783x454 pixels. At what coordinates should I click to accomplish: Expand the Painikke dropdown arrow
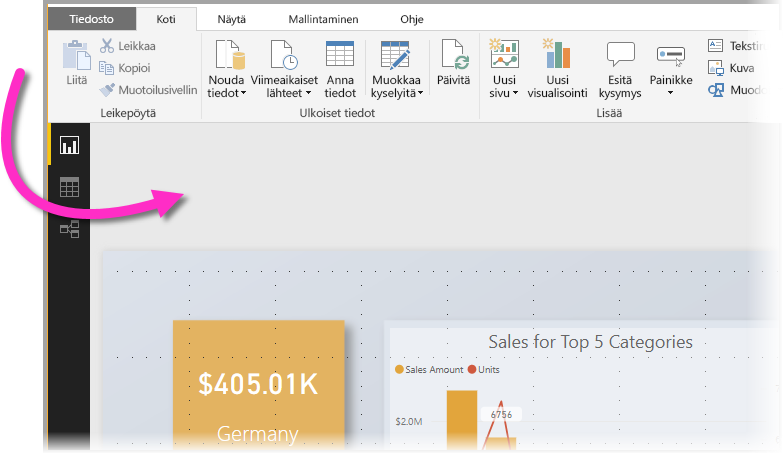[671, 93]
